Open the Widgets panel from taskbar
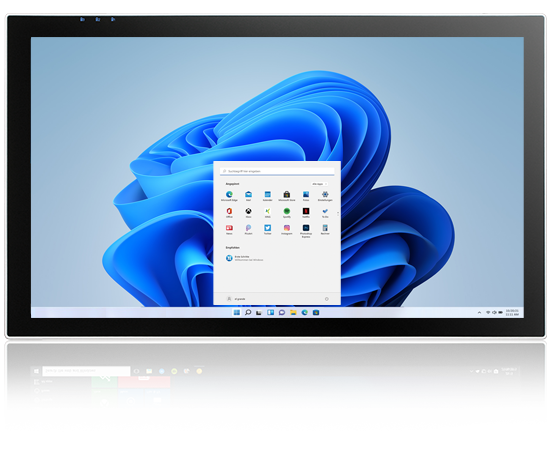550x455 pixels. tap(270, 312)
